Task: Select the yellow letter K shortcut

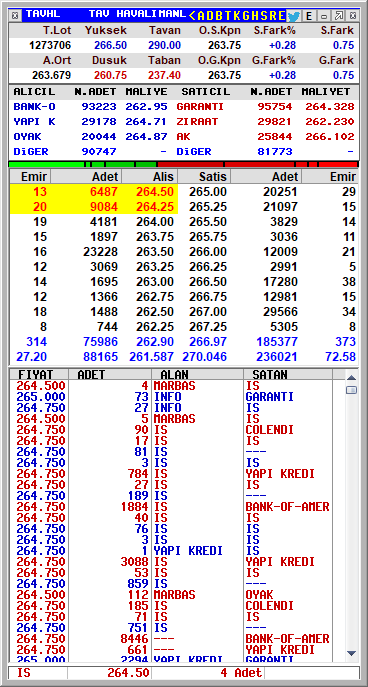Action: pyautogui.click(x=238, y=16)
